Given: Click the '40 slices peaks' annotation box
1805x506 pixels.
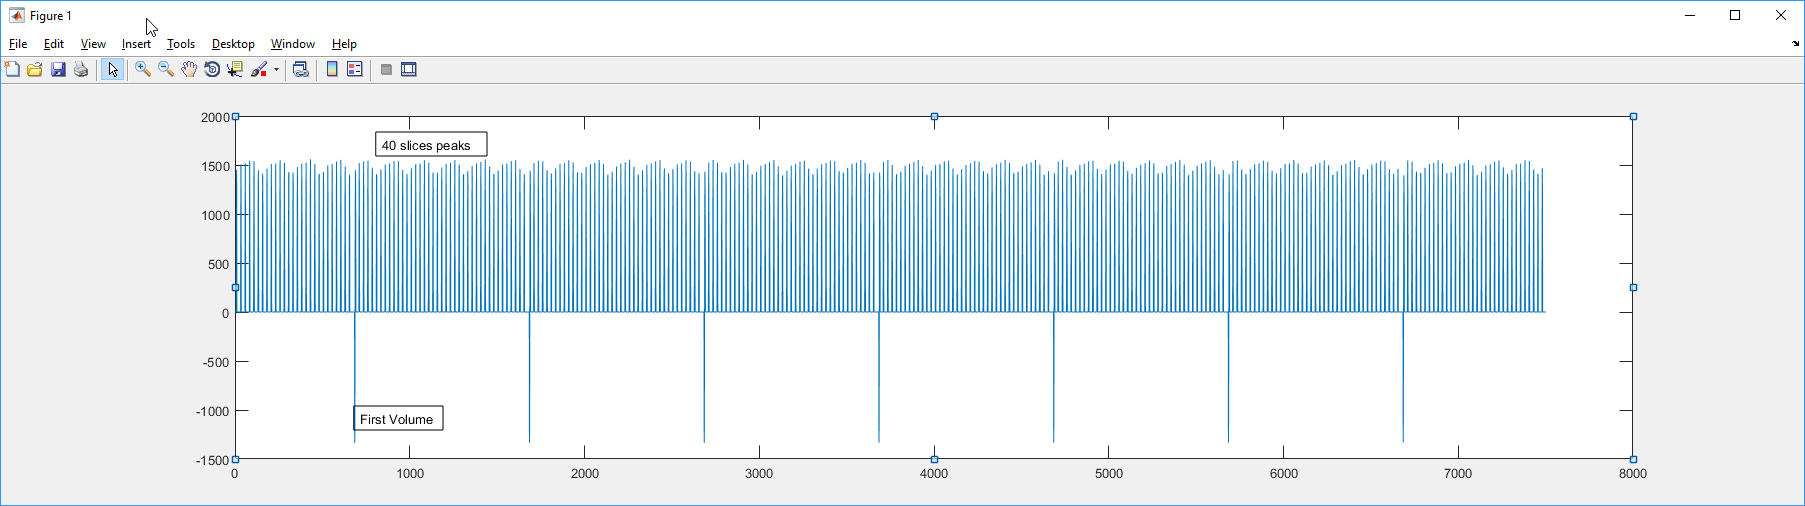Looking at the screenshot, I should [x=431, y=145].
